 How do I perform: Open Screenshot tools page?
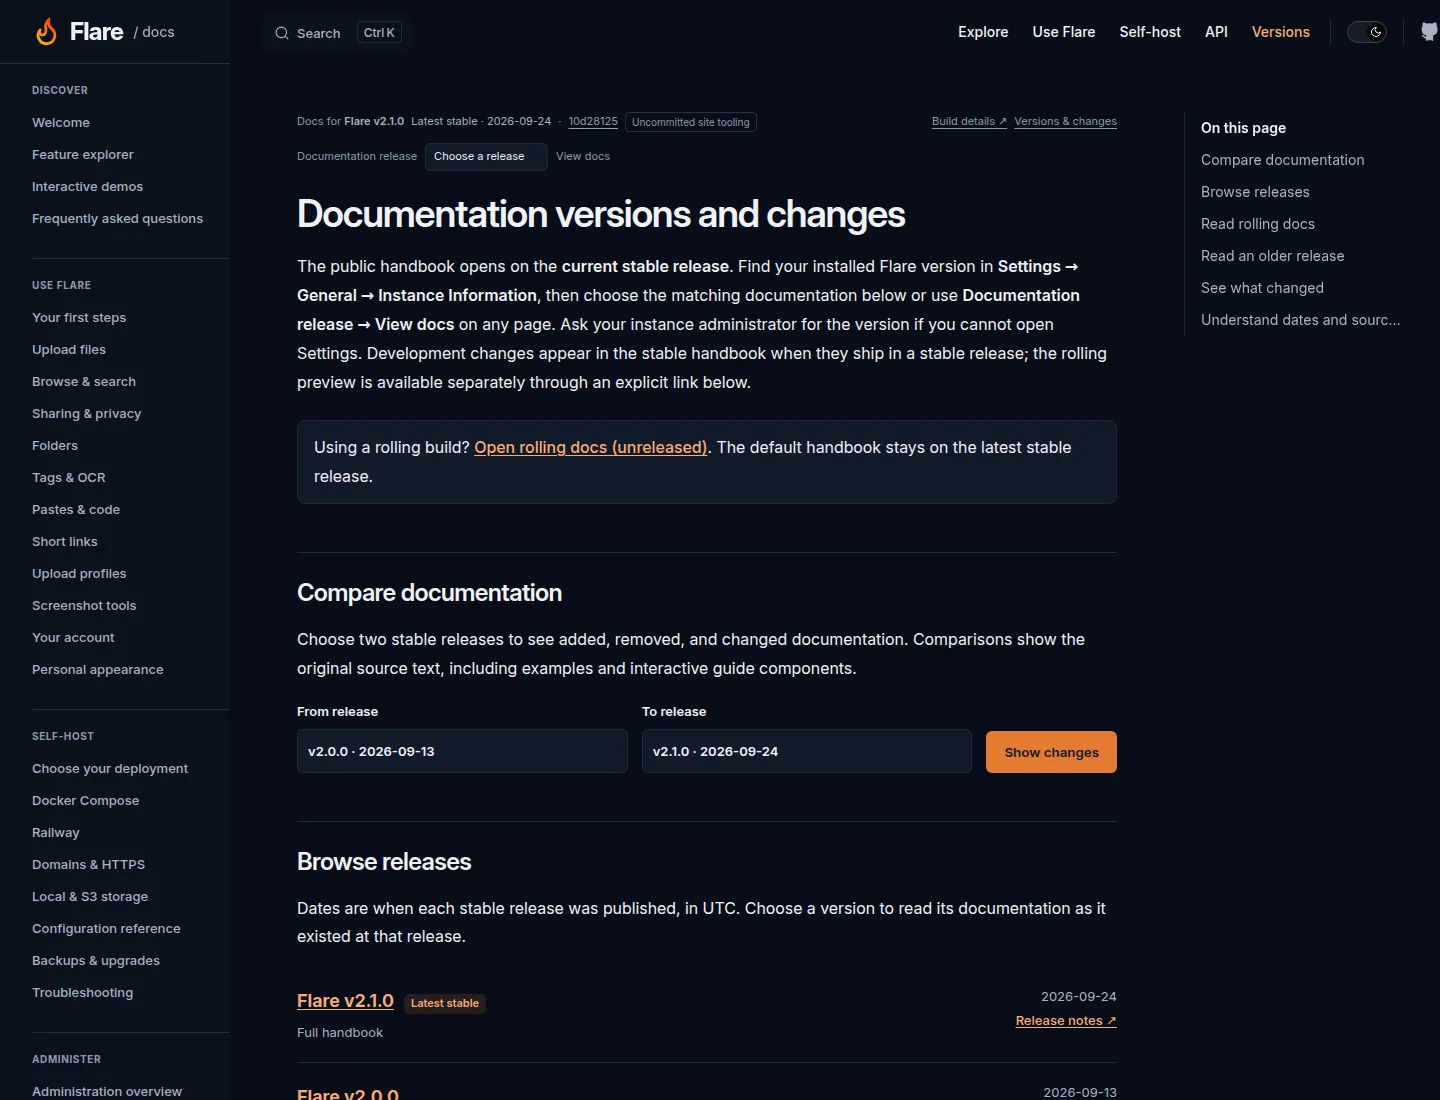pyautogui.click(x=84, y=606)
